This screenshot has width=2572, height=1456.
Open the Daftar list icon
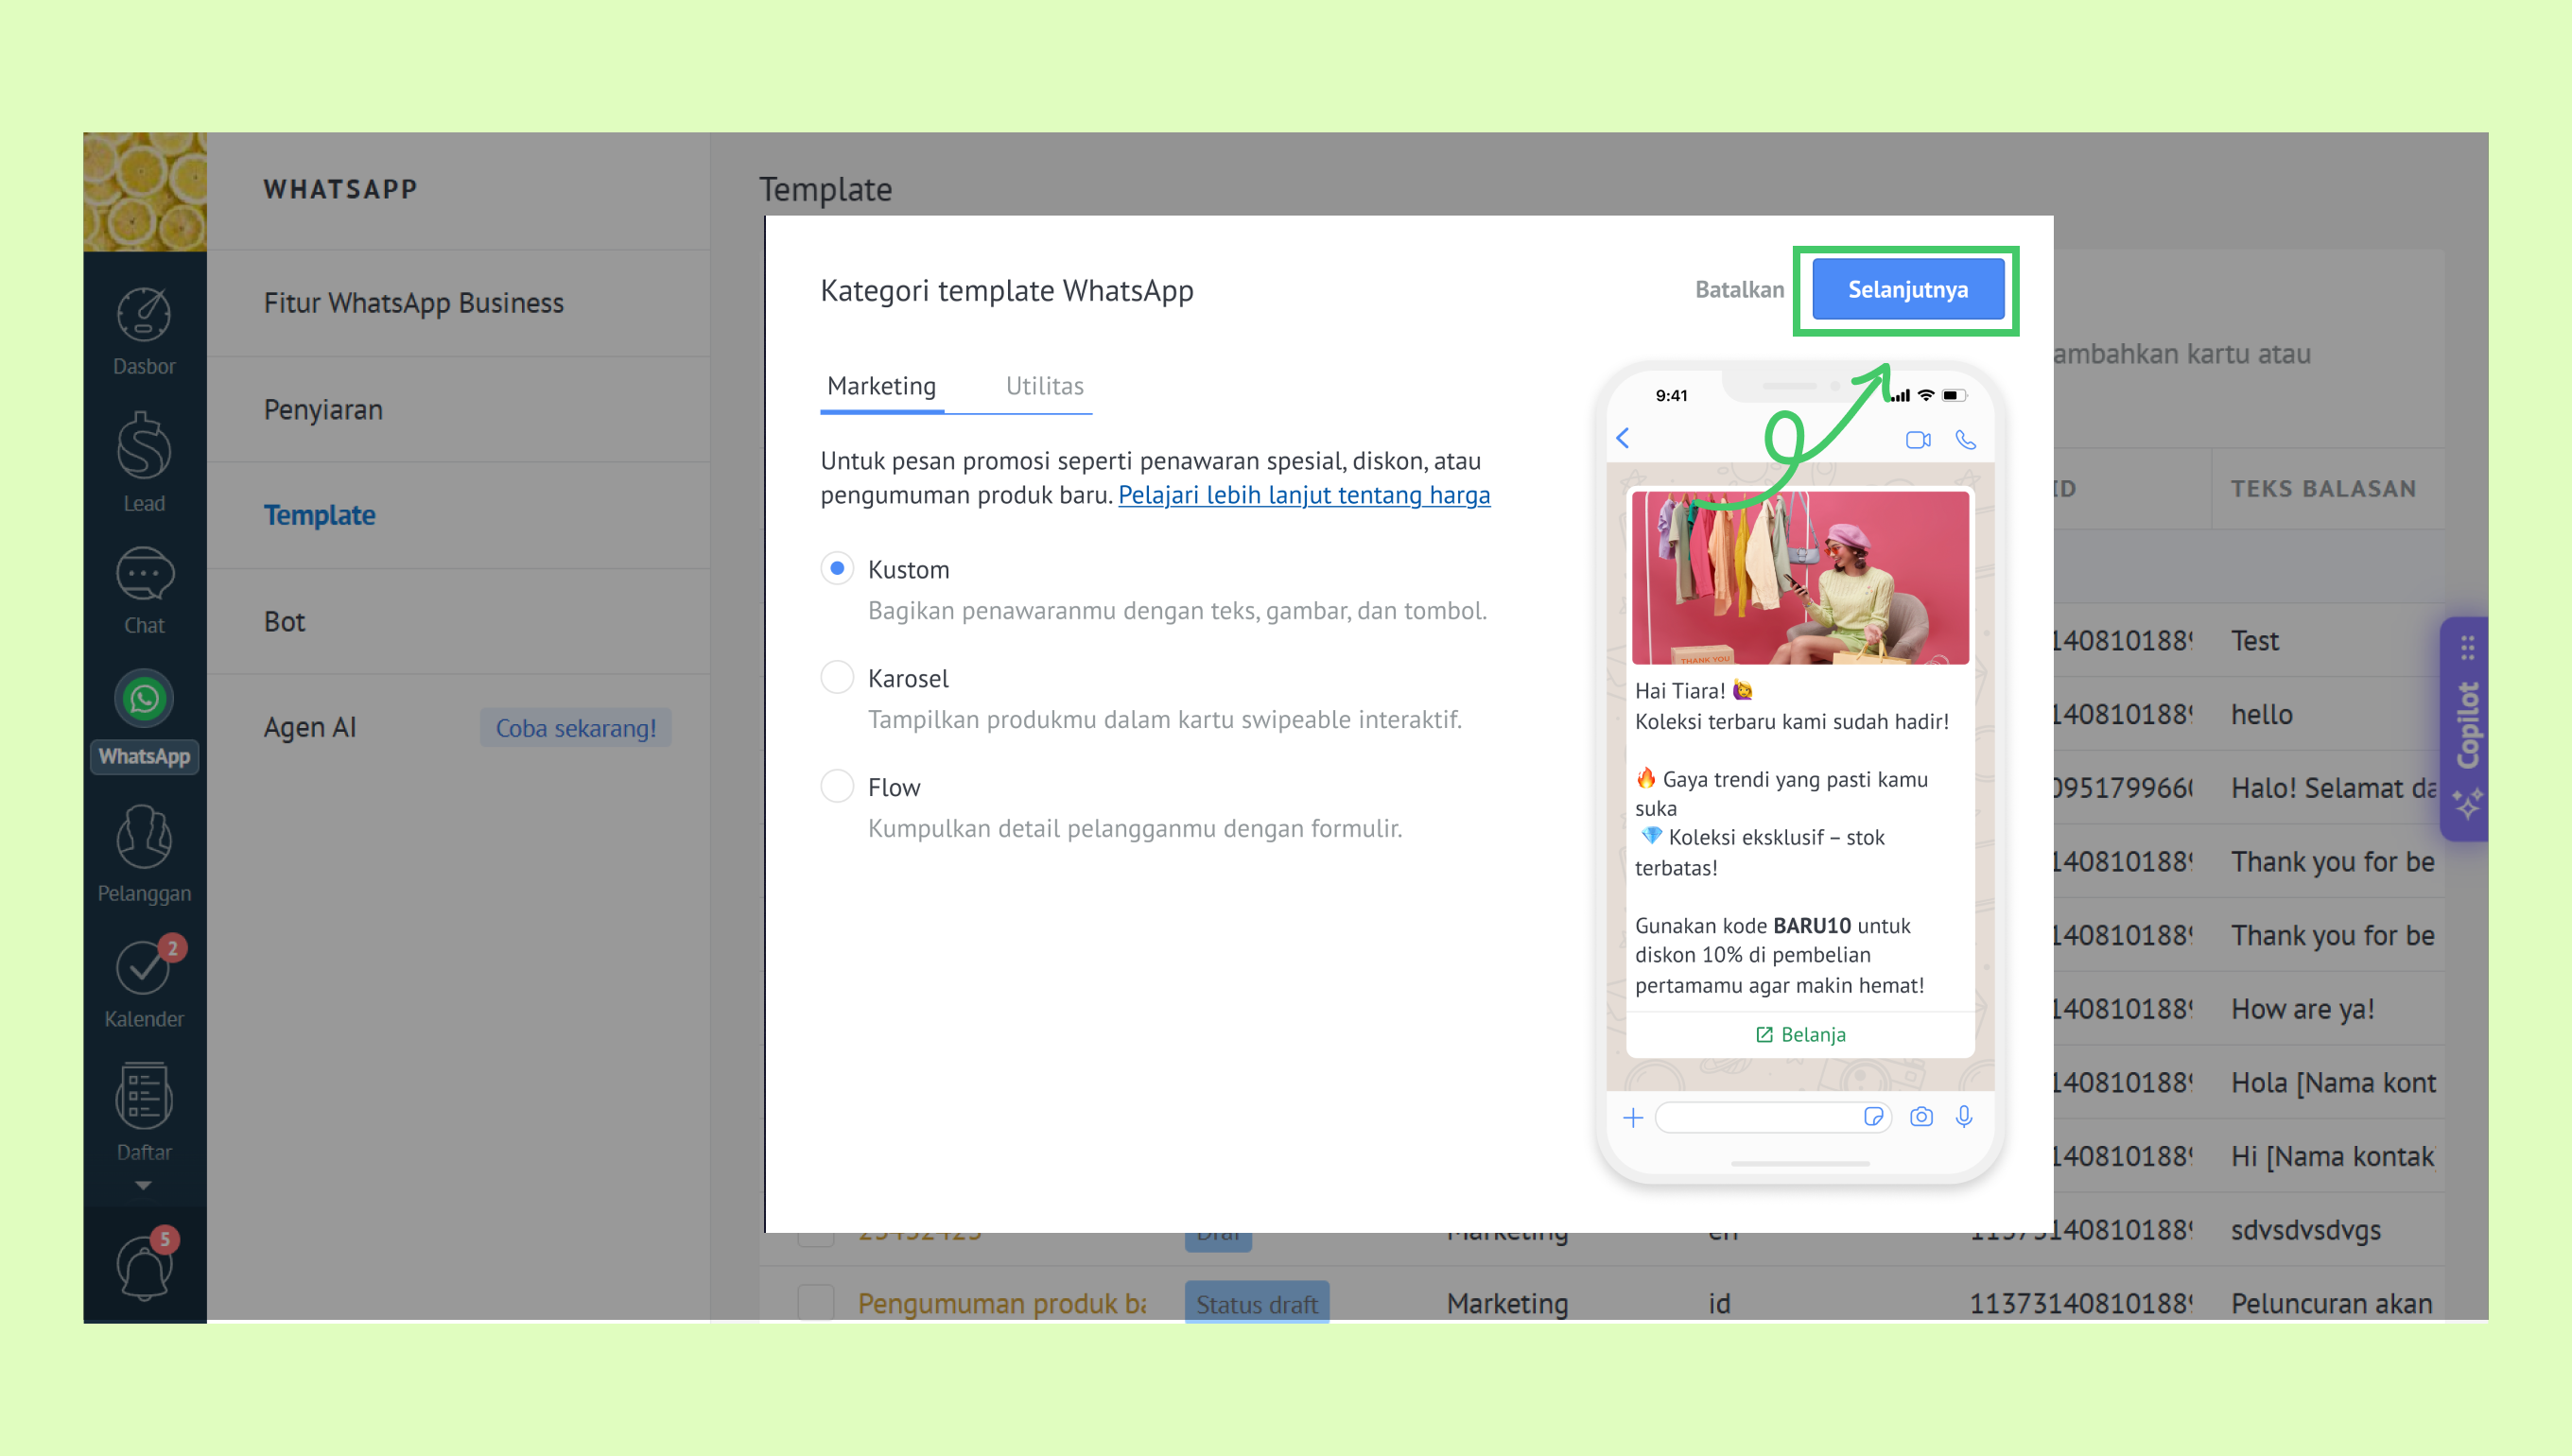click(x=144, y=1097)
